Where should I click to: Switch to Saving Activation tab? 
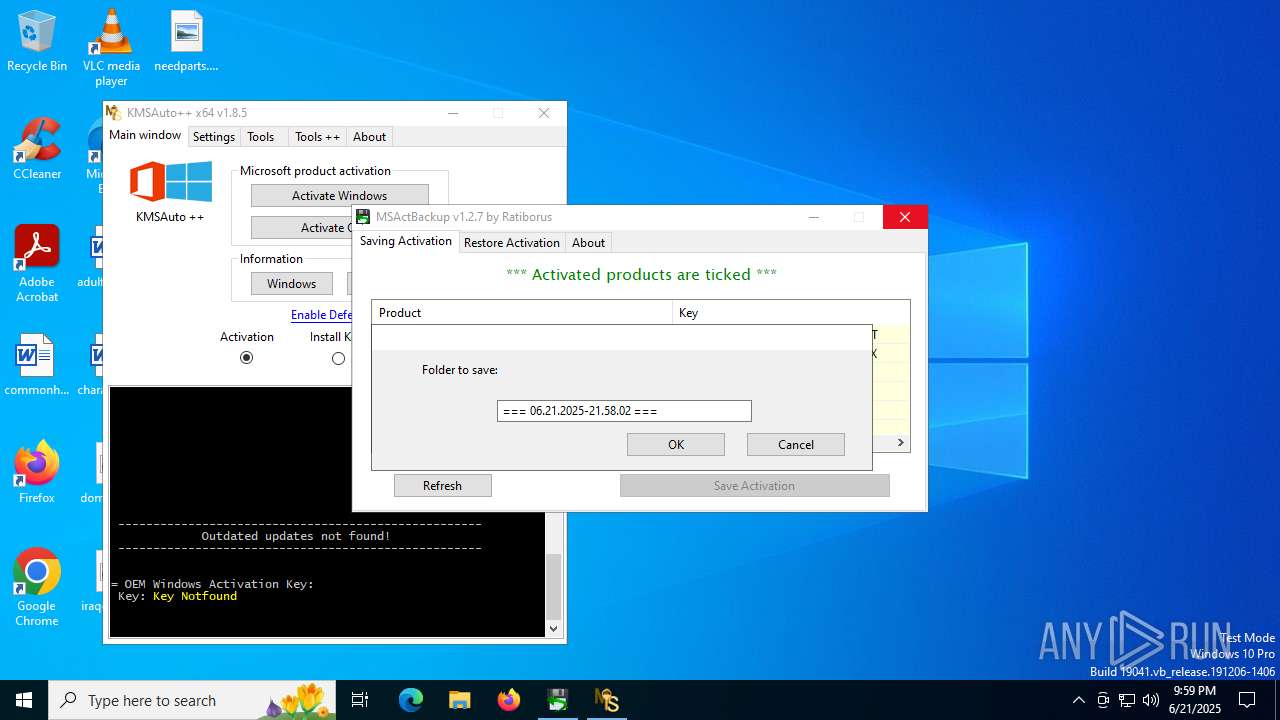(x=406, y=241)
